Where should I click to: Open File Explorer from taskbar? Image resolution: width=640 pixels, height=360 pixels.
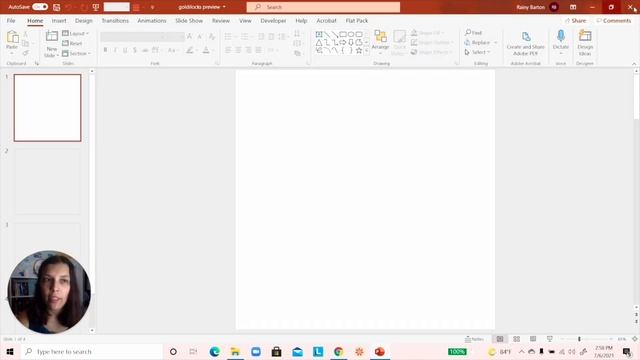(x=235, y=351)
